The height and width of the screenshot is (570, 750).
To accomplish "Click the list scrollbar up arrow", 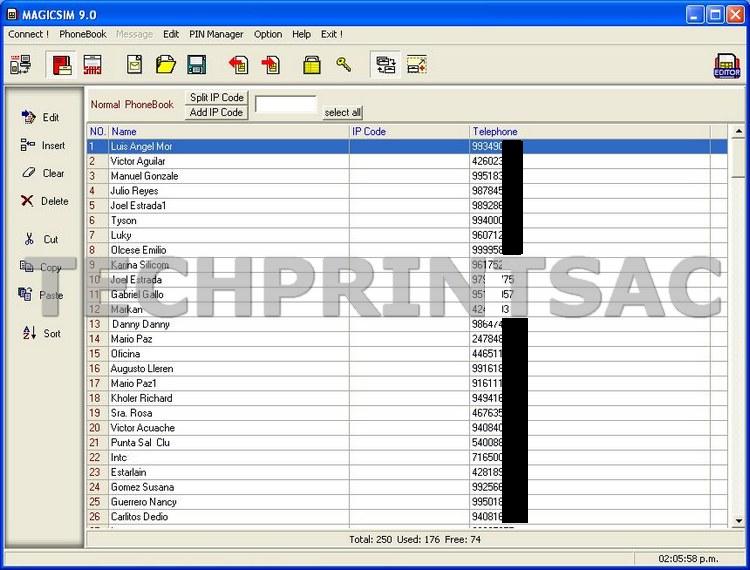I will point(739,131).
